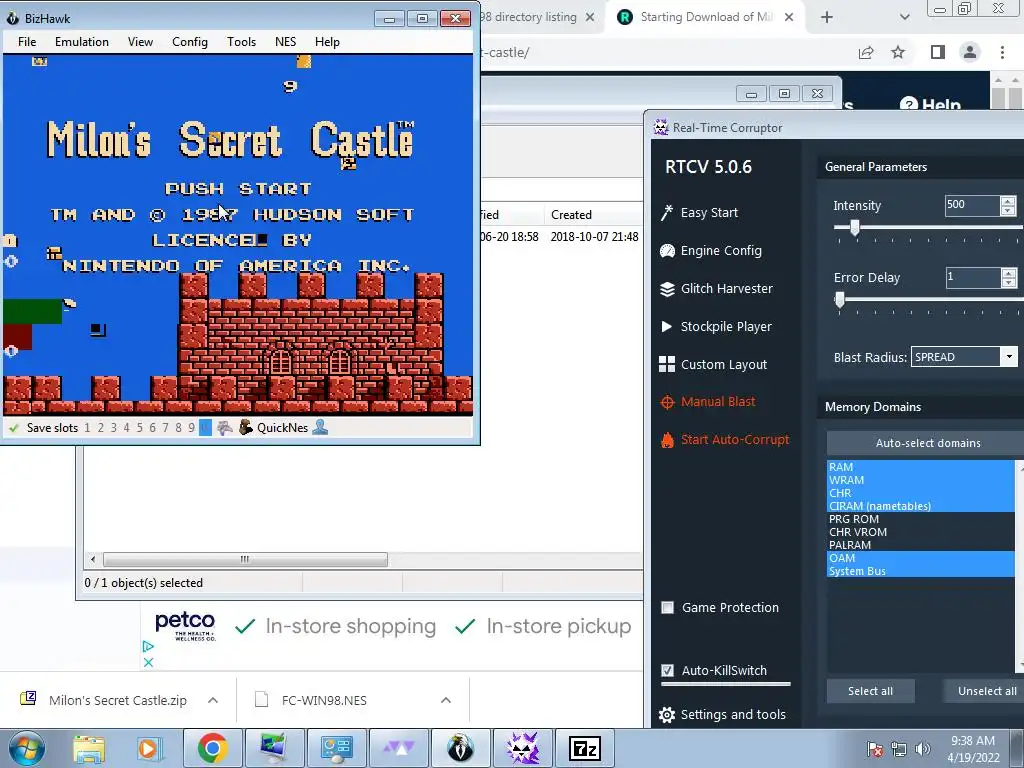Click Start Auto-Corrupt flame icon

[667, 440]
